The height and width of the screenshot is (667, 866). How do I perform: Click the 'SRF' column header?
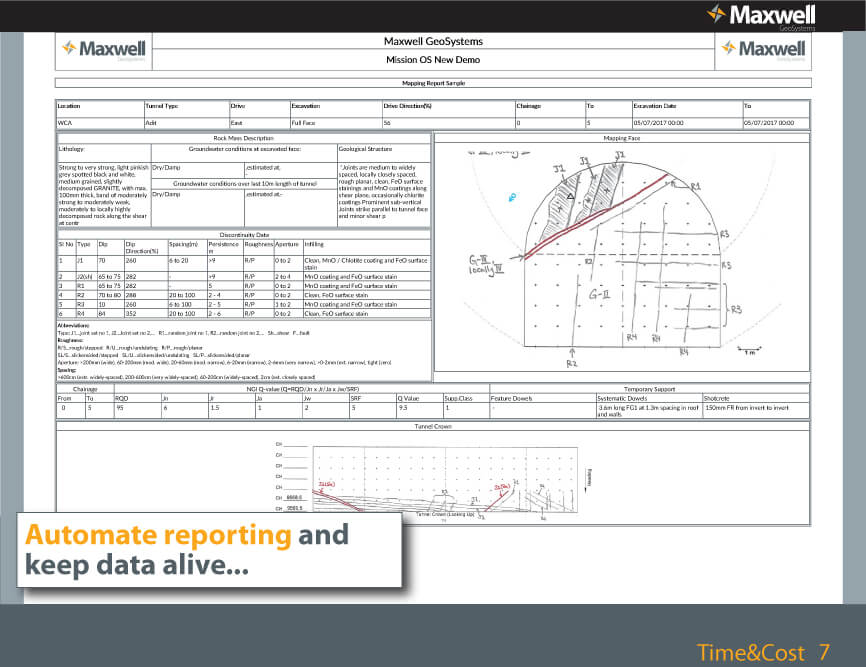[356, 398]
